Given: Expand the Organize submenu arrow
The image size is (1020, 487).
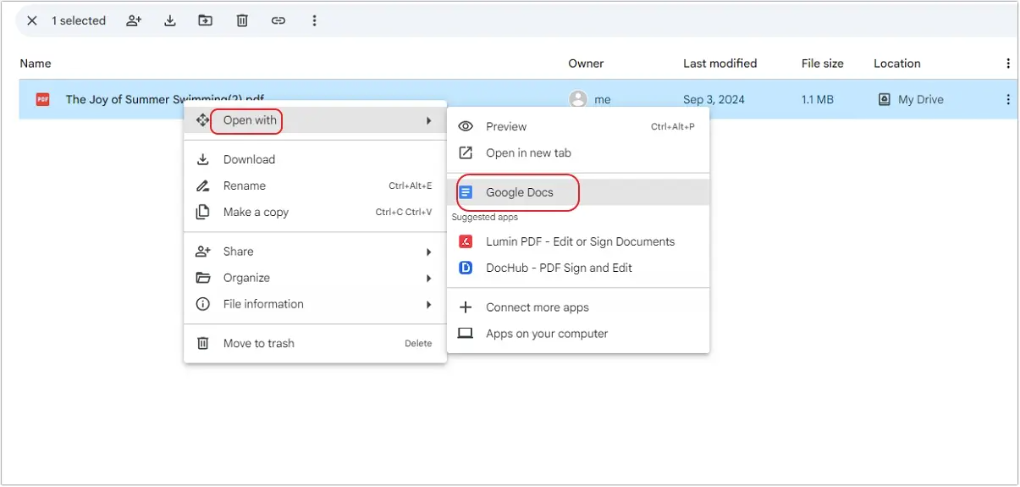Looking at the screenshot, I should (x=429, y=278).
